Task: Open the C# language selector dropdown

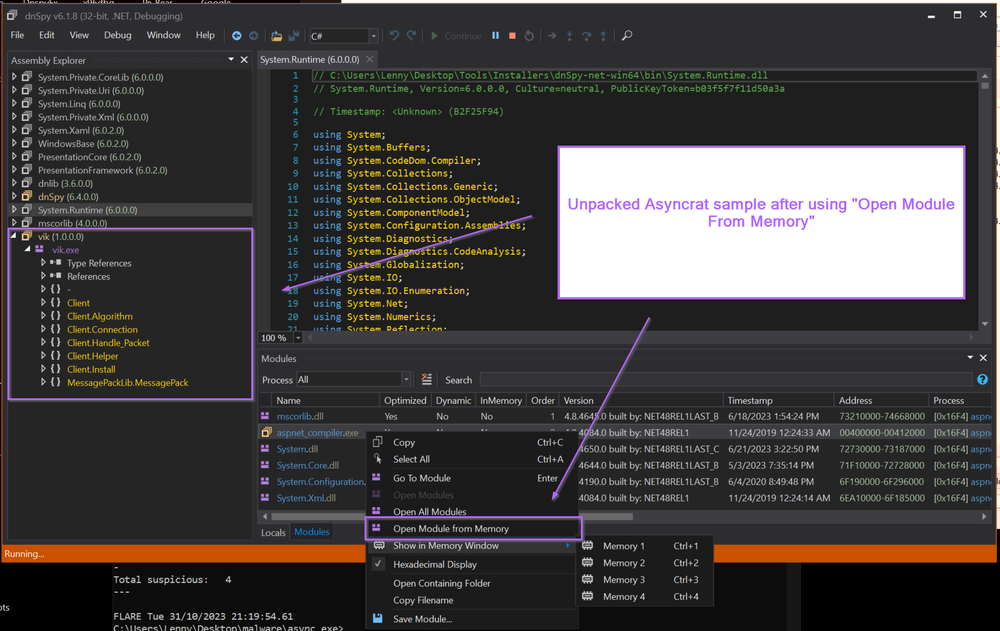Action: click(x=373, y=35)
